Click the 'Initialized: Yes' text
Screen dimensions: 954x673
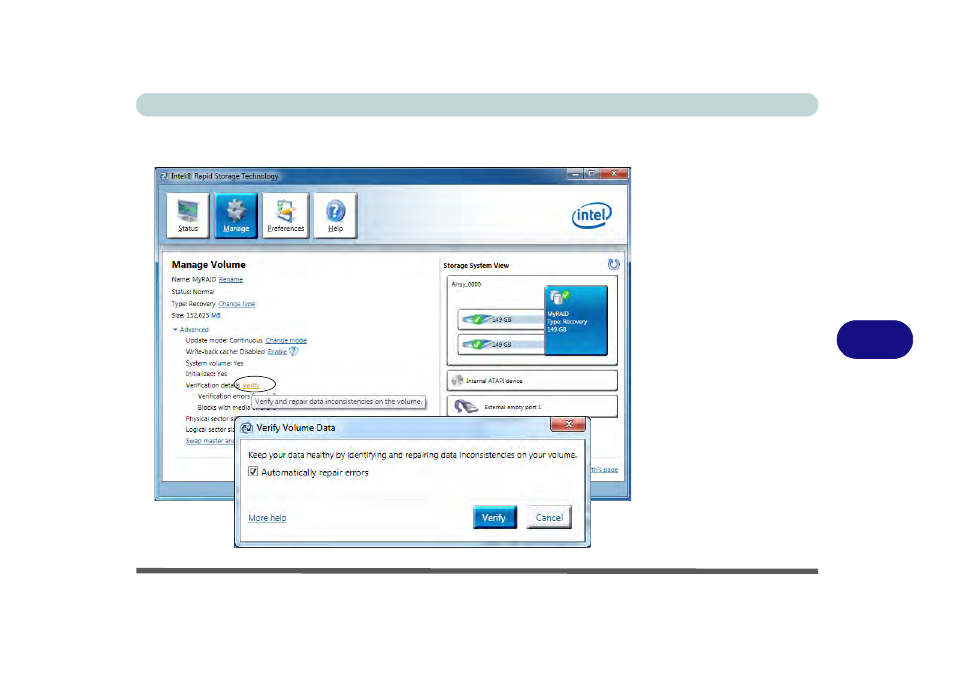pos(206,374)
